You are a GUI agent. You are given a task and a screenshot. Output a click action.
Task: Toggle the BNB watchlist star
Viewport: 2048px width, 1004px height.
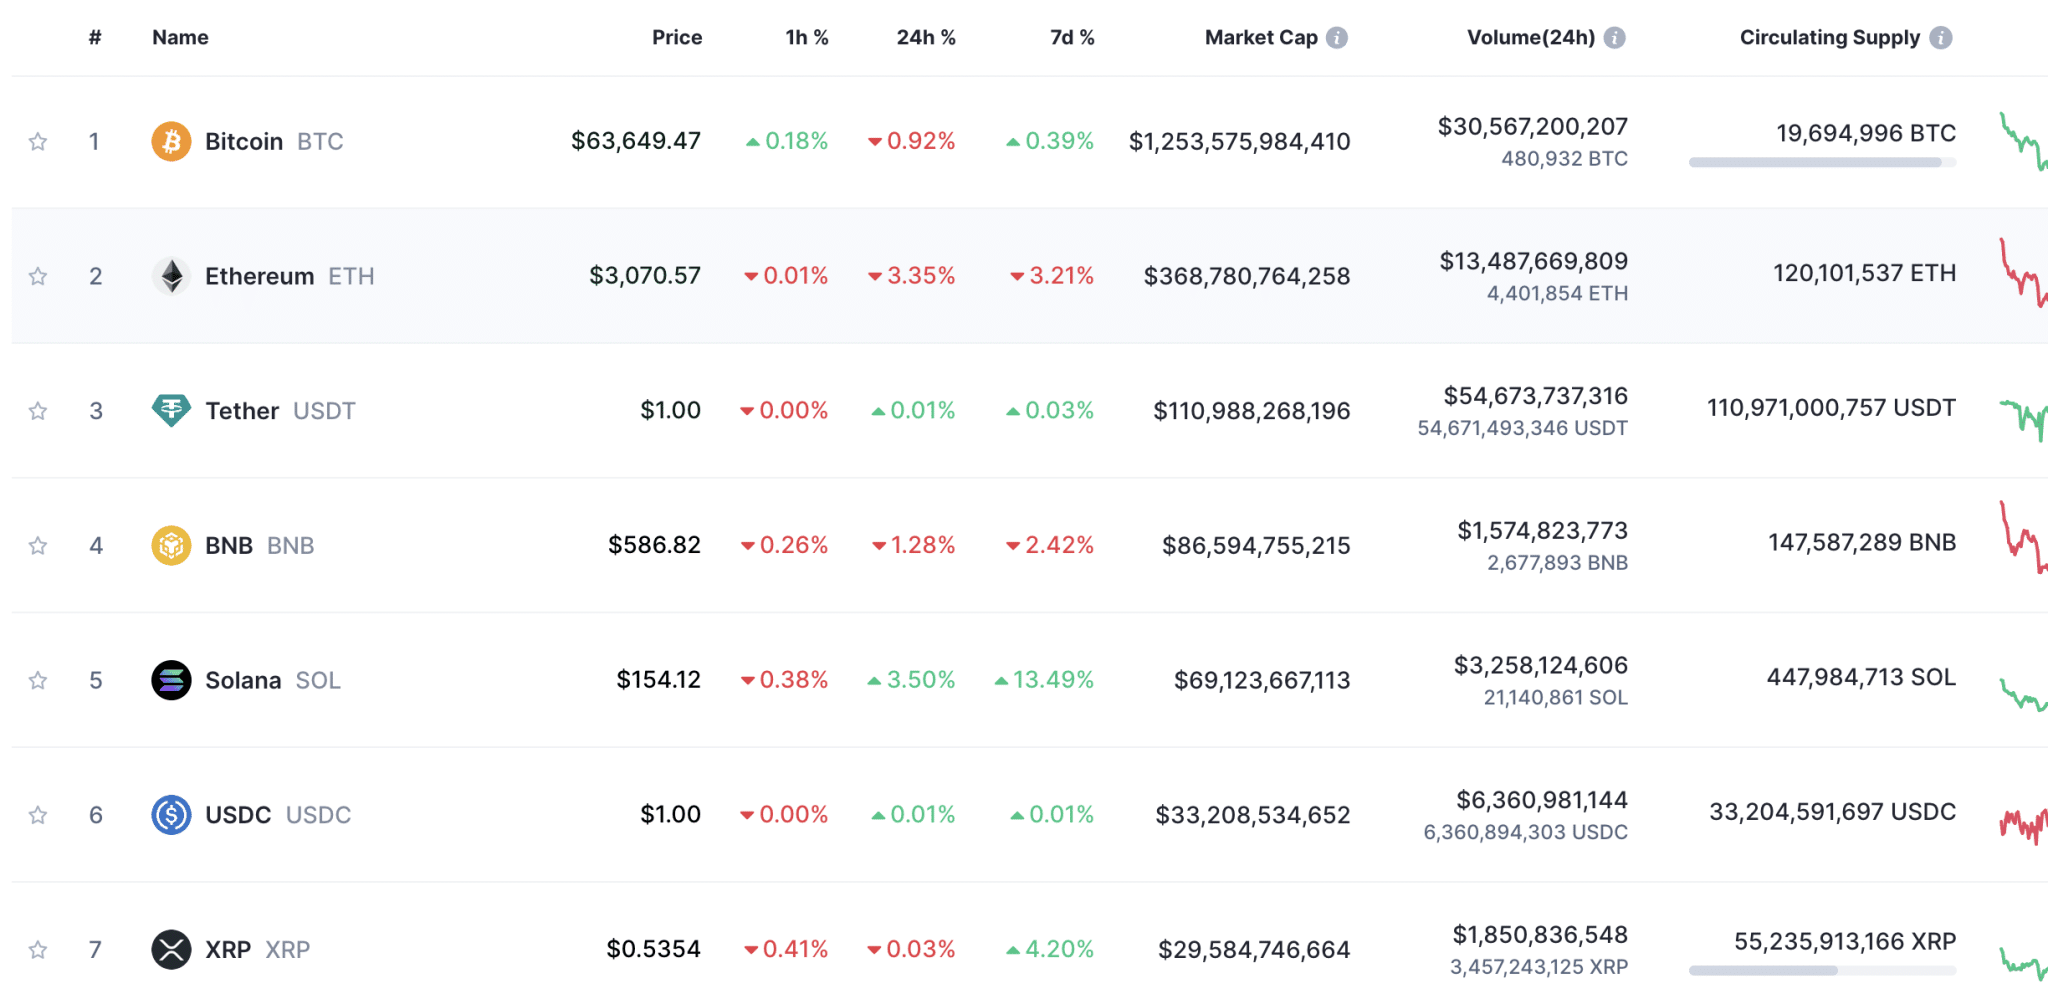coord(38,545)
